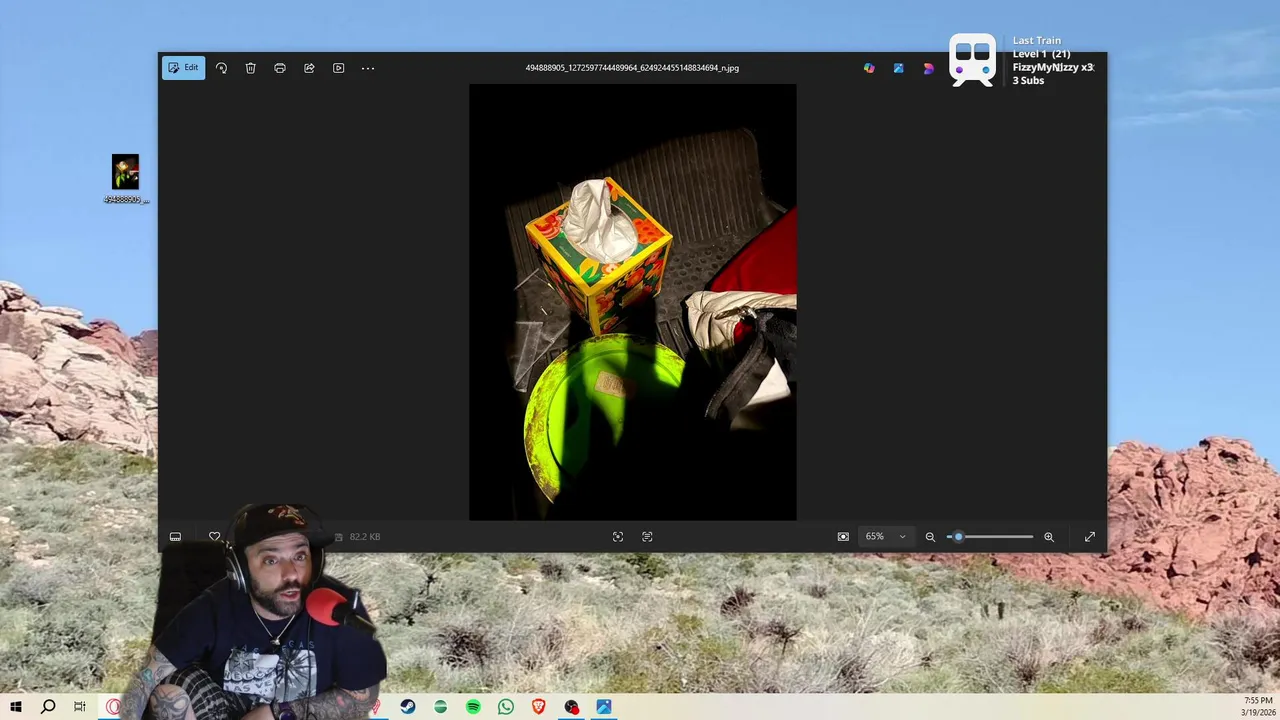Rotate the image in Photos toolbar
This screenshot has width=1280, height=720.
[x=221, y=68]
